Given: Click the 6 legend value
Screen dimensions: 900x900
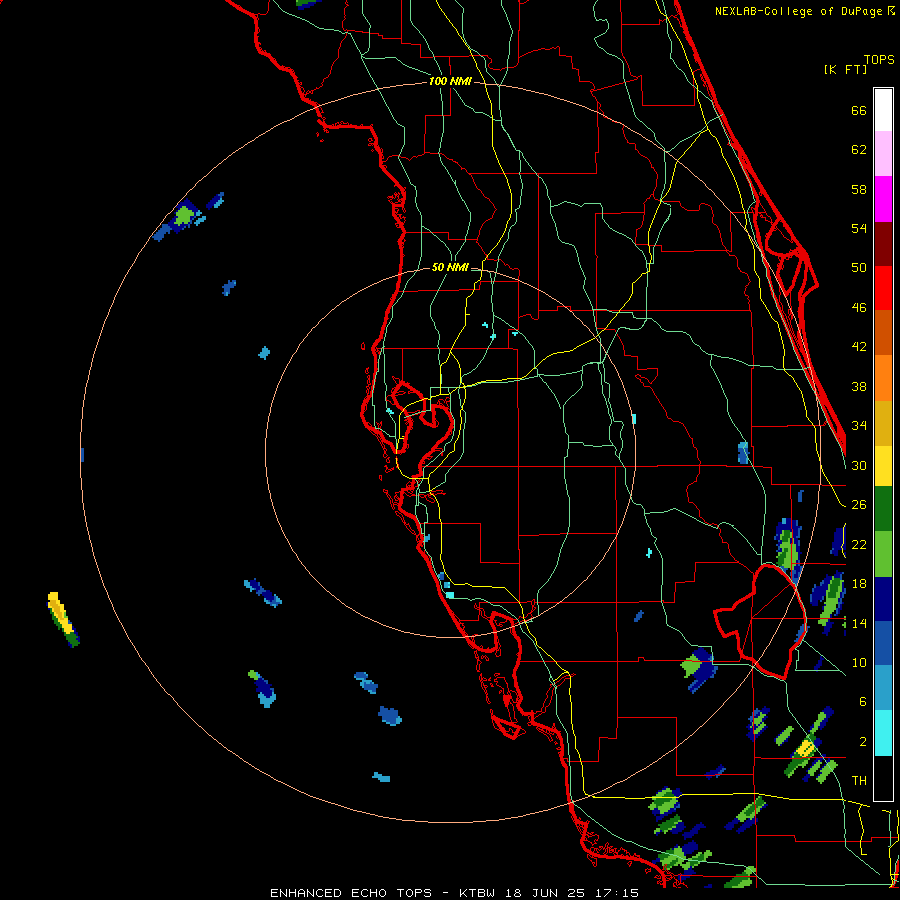Looking at the screenshot, I should pos(863,702).
